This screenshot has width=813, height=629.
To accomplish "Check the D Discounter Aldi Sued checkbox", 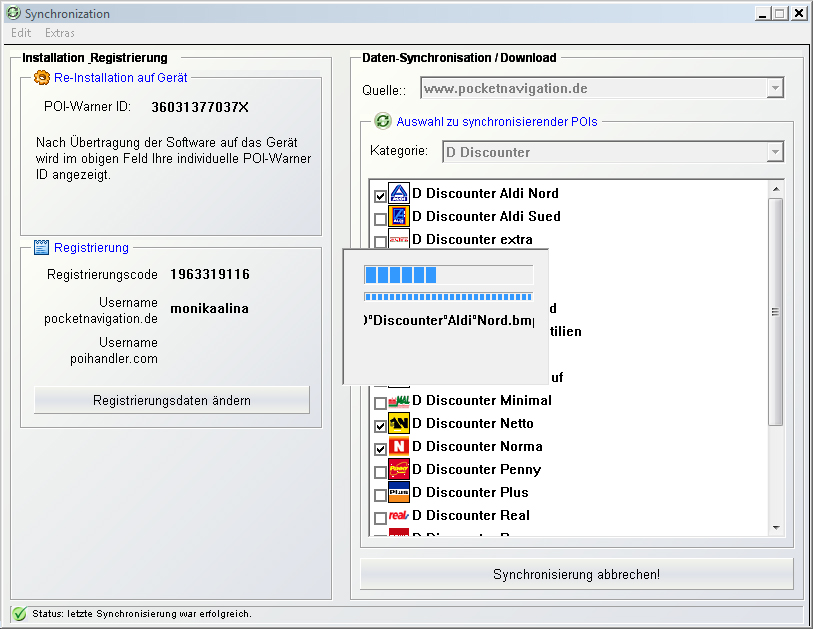I will pos(380,219).
